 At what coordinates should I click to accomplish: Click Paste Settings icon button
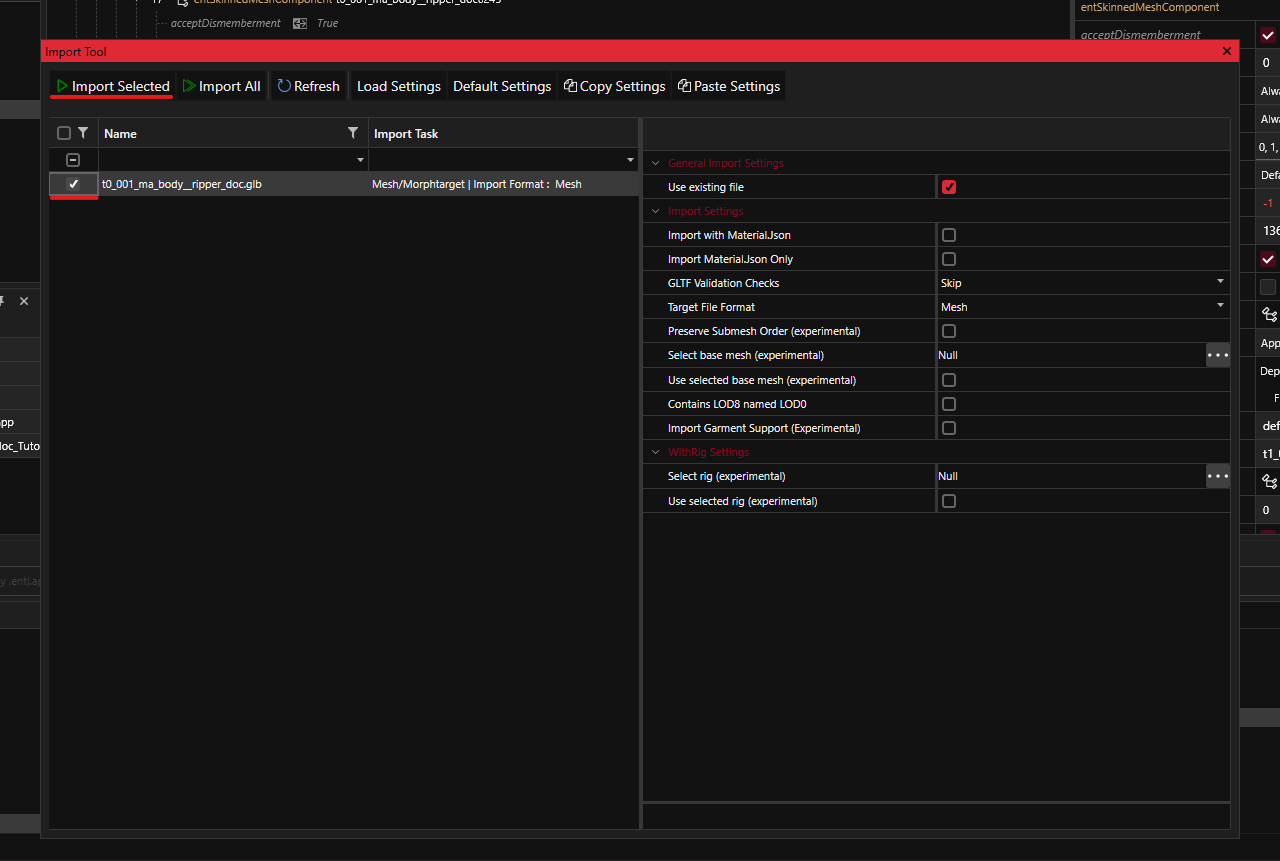coord(728,86)
